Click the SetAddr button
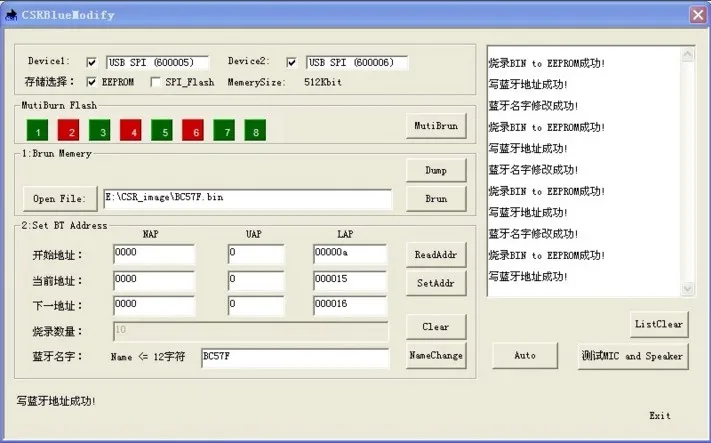711x443 pixels. pyautogui.click(x=436, y=283)
